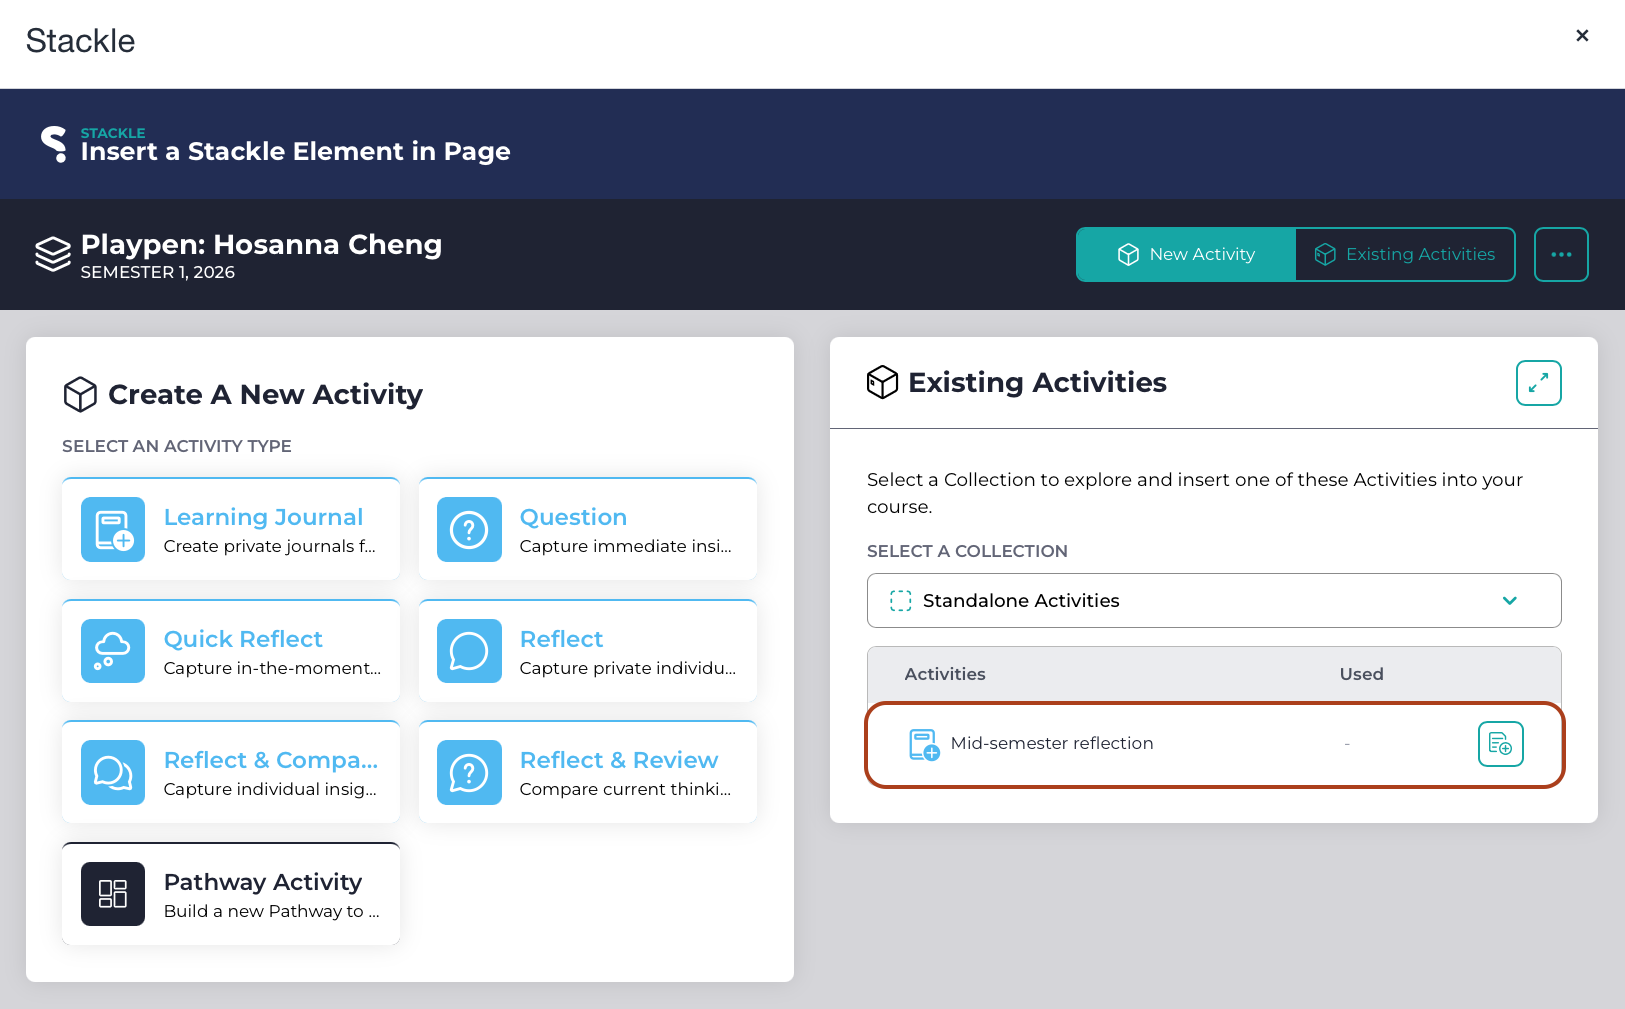Screen dimensions: 1625x1009
Task: Insert Mid-semester reflection via the insert icon
Action: pos(1500,744)
